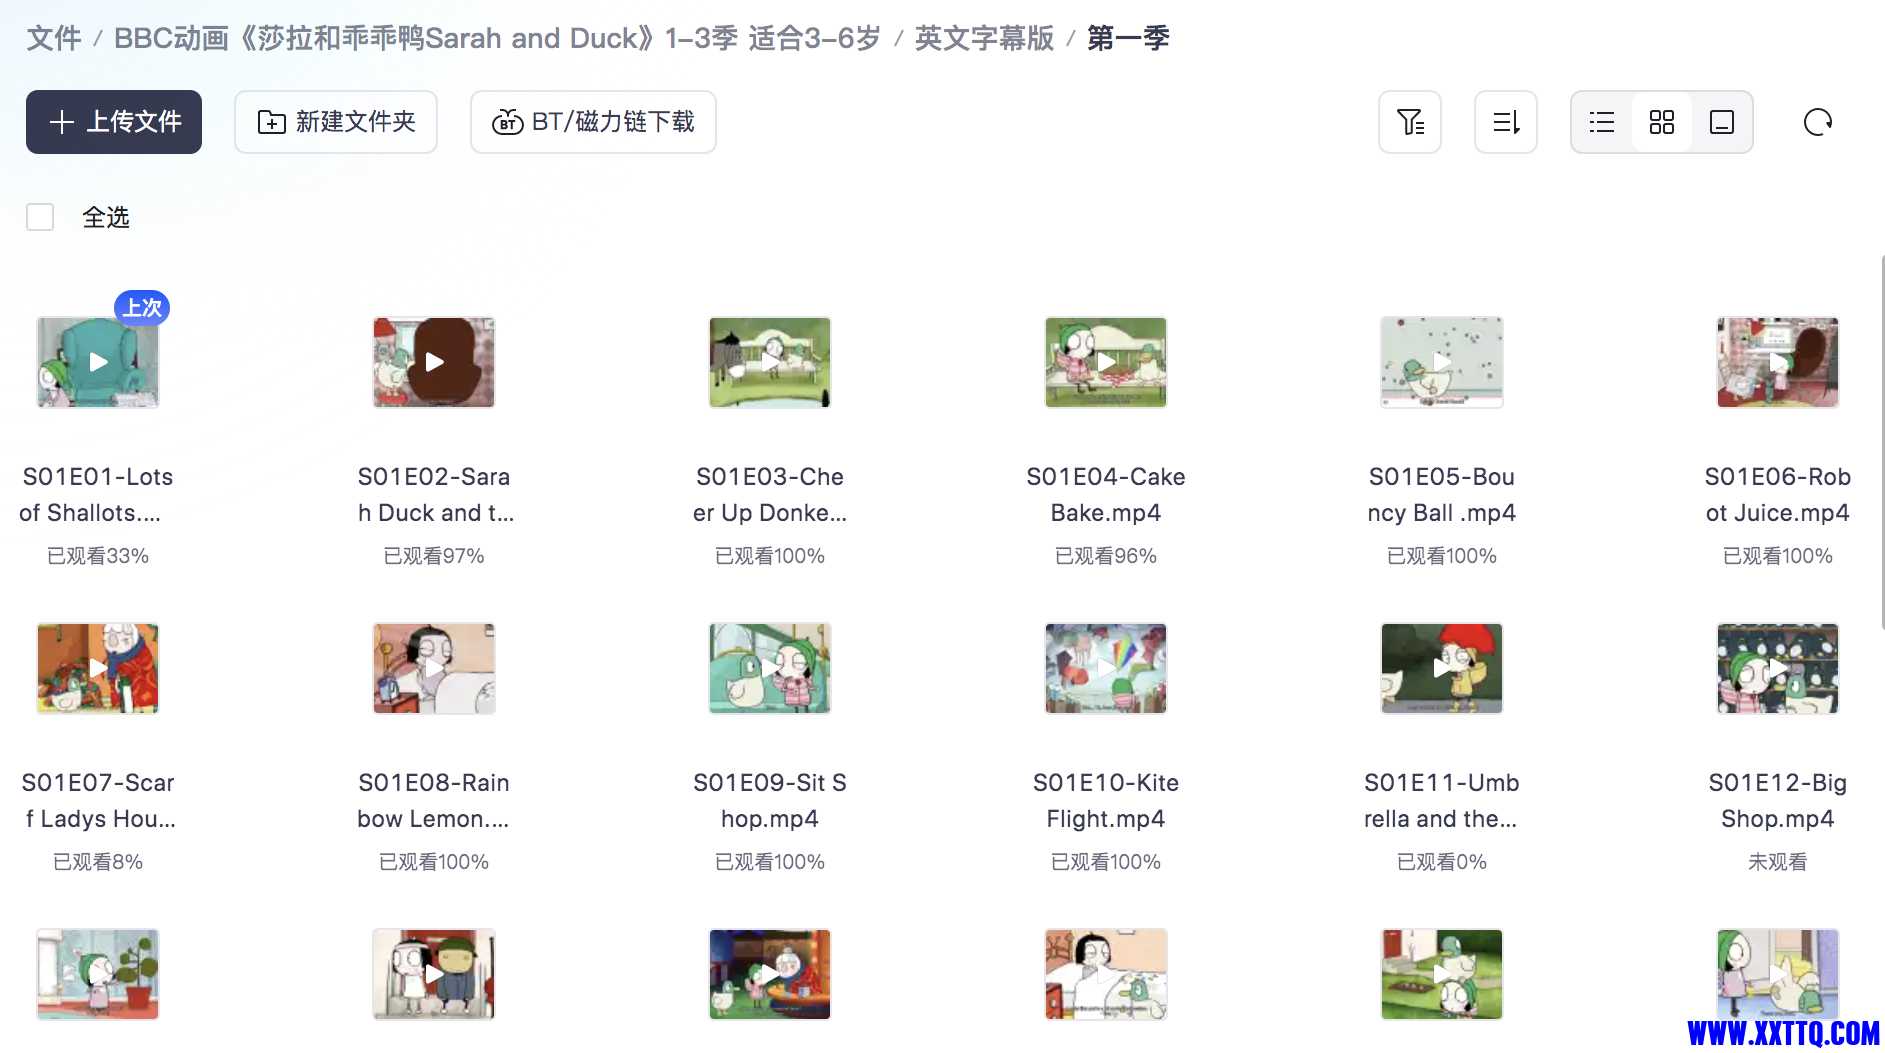The height and width of the screenshot is (1053, 1885).
Task: Switch to list view layout
Action: (1602, 122)
